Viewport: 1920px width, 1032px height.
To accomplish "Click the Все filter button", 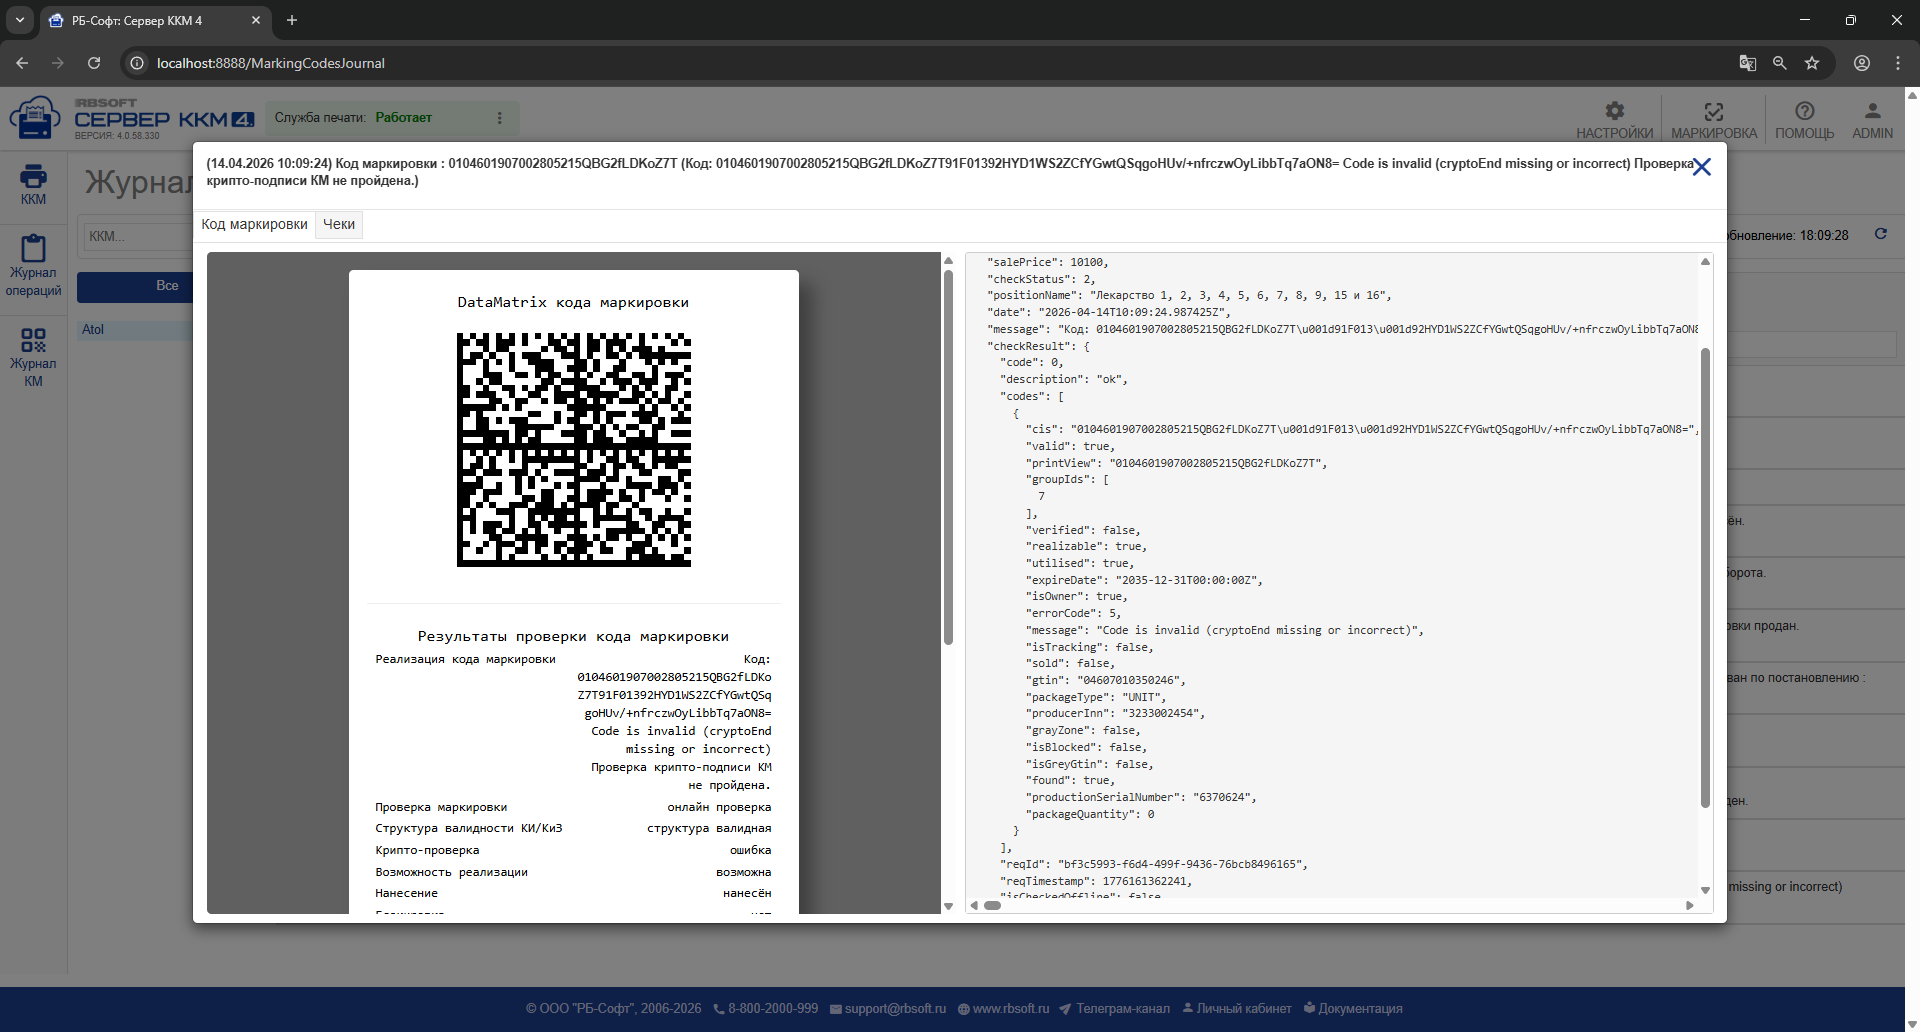I will pos(136,286).
